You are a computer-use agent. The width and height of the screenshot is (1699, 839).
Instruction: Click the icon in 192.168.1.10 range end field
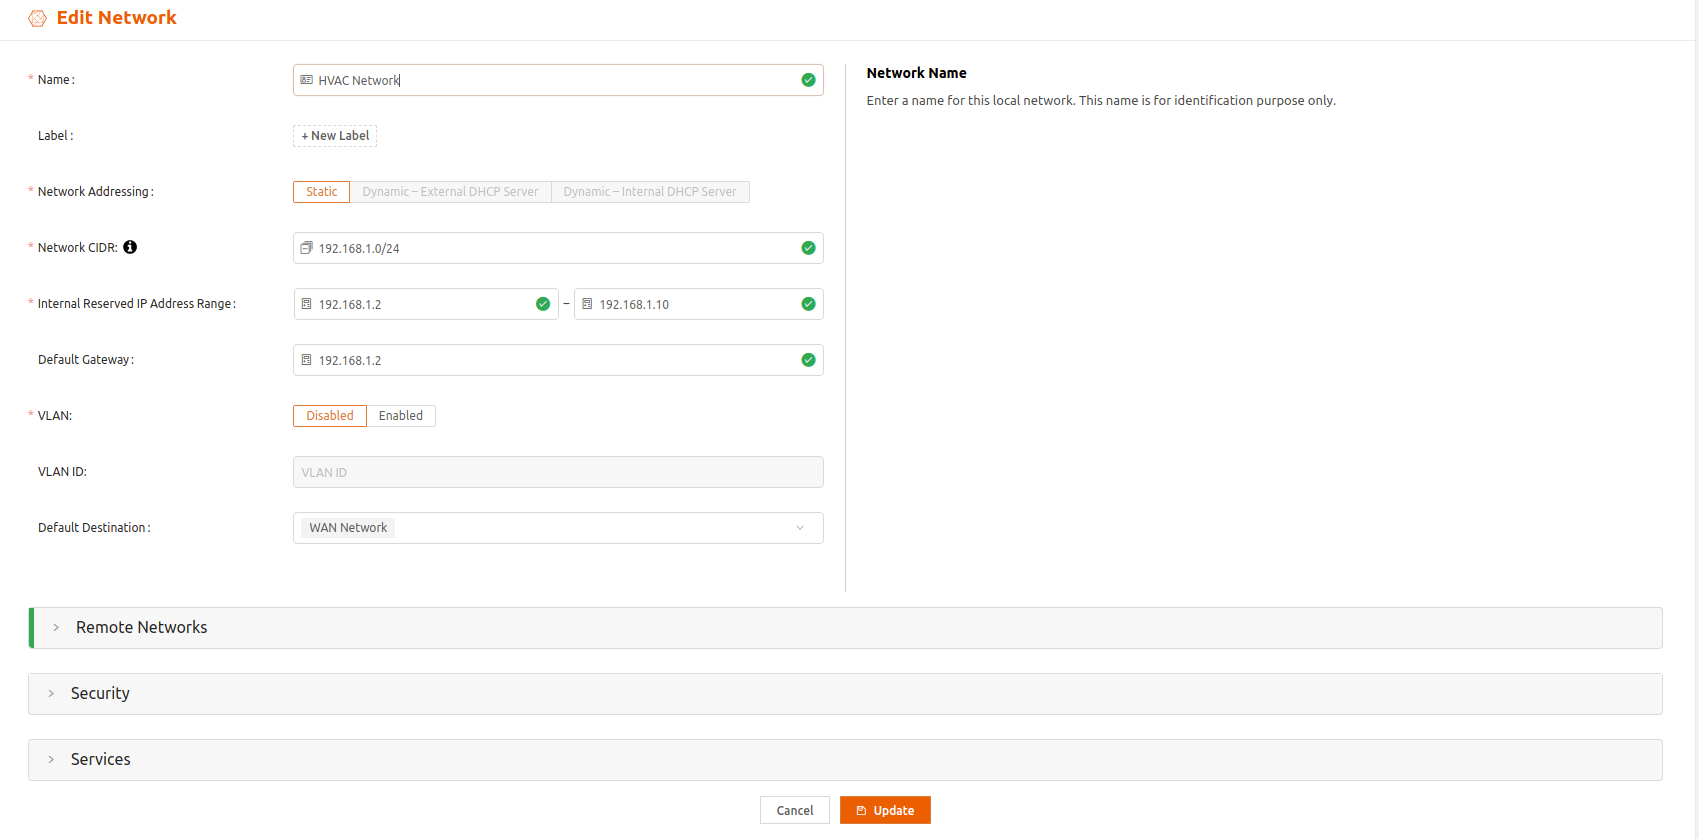click(587, 304)
